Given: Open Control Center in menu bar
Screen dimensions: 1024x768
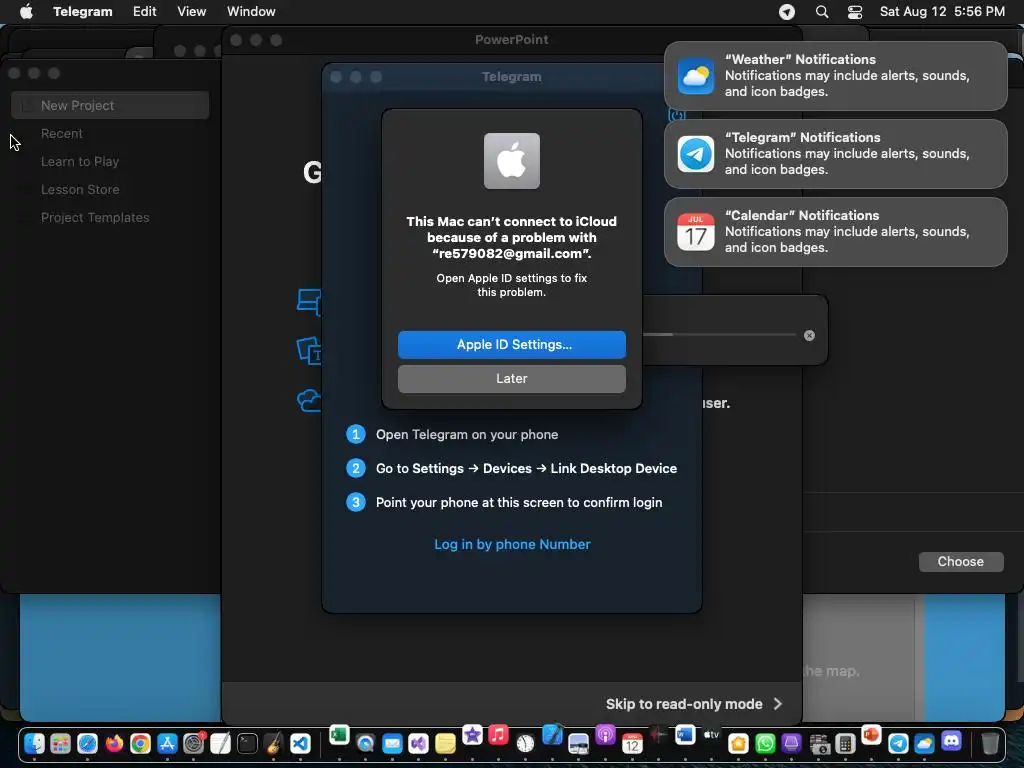Looking at the screenshot, I should click(x=854, y=12).
